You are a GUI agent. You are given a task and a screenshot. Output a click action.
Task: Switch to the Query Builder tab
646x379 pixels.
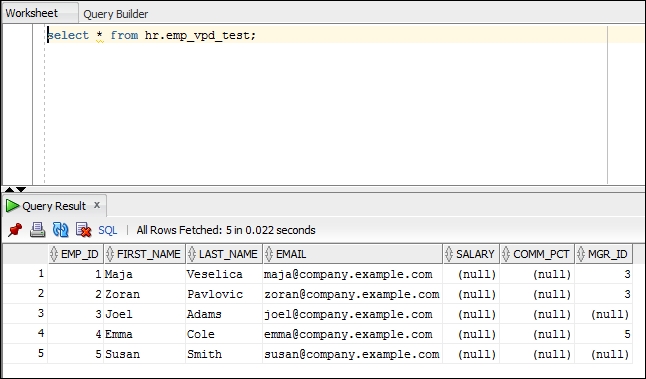pos(115,14)
